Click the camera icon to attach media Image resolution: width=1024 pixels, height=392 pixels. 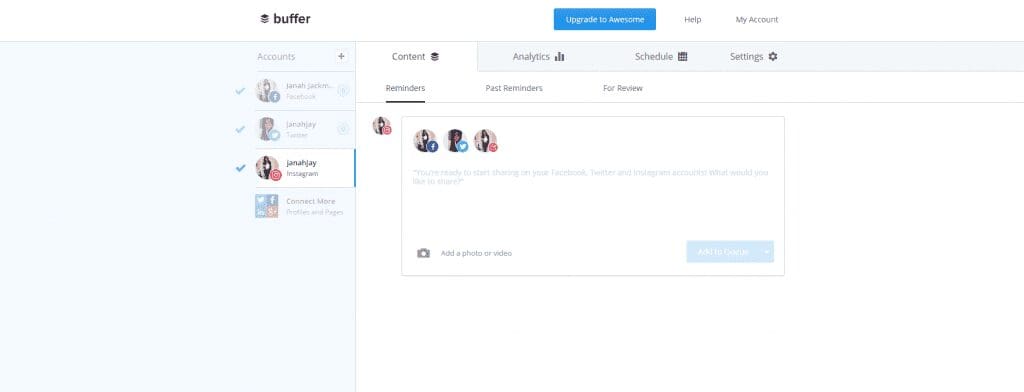423,253
